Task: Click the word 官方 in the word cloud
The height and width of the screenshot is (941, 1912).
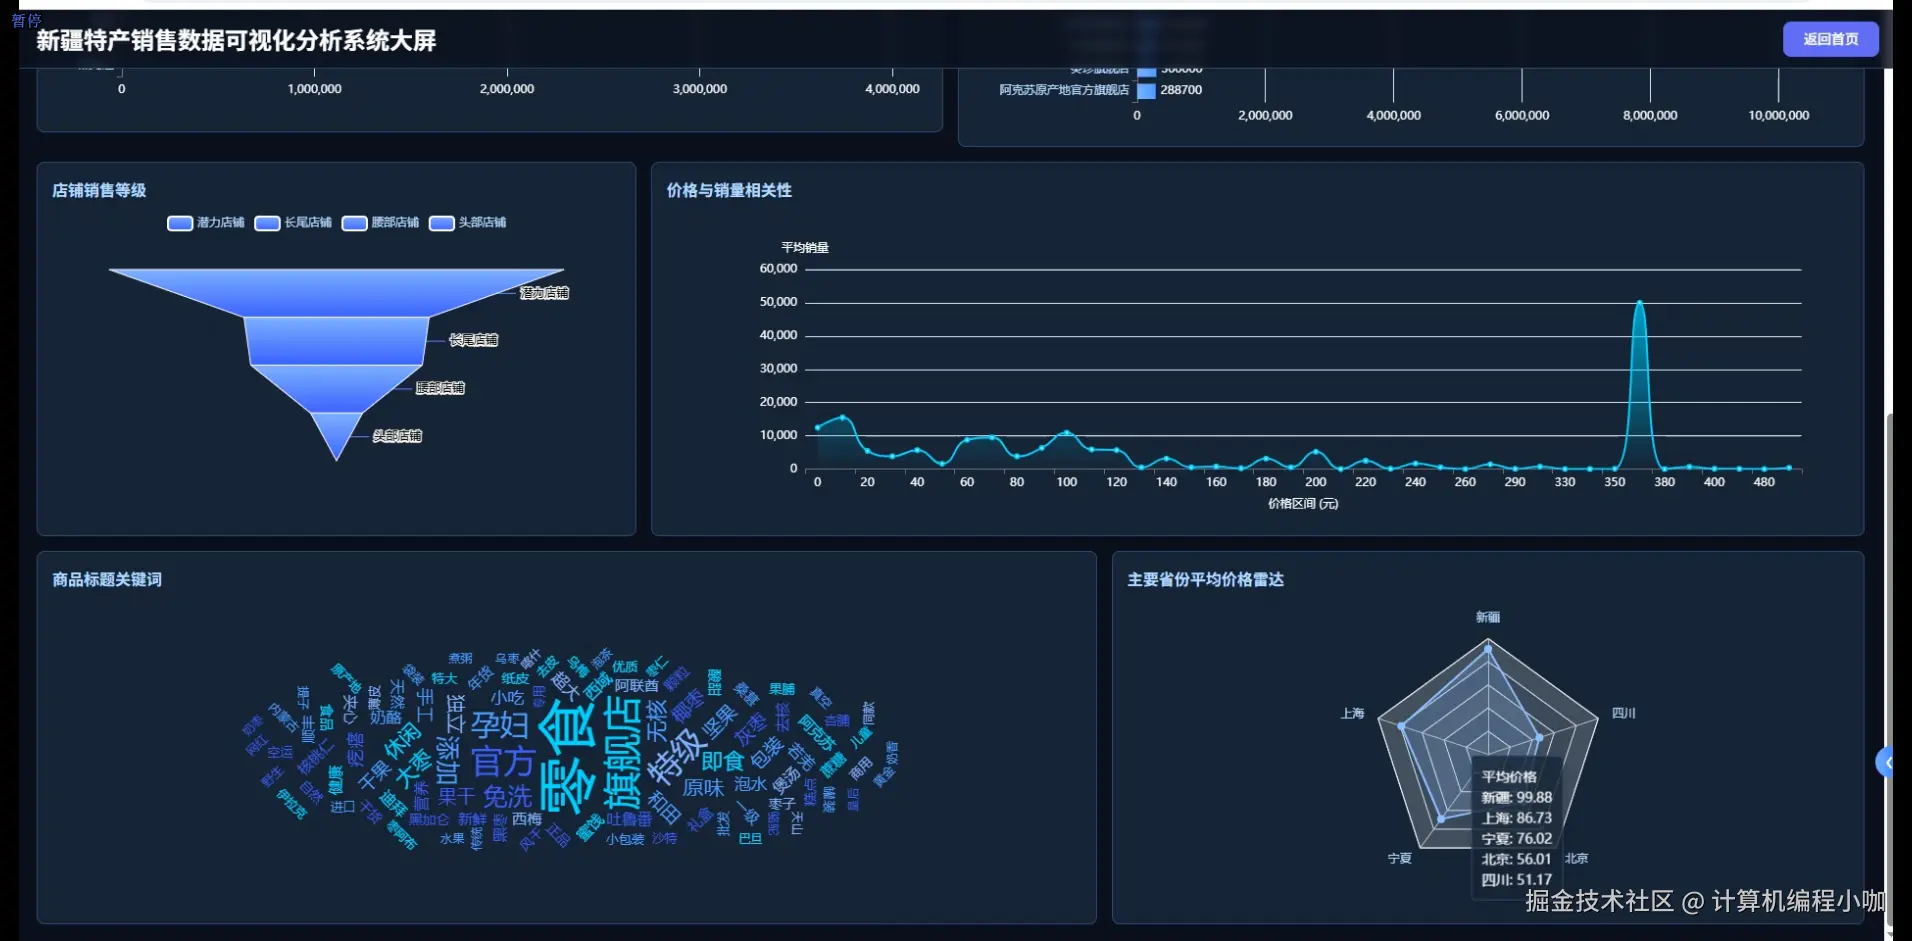Action: (503, 762)
